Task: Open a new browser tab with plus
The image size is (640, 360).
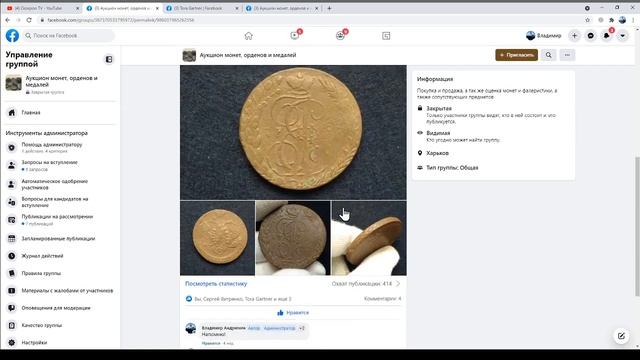Action: [329, 8]
